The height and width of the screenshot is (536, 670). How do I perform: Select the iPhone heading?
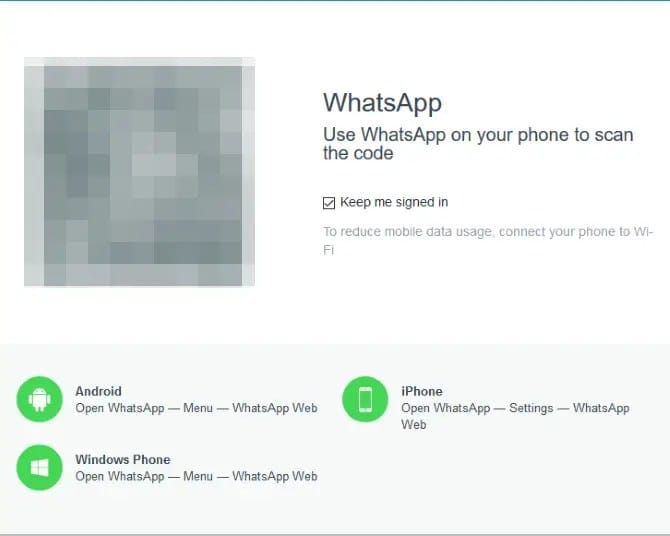click(422, 391)
